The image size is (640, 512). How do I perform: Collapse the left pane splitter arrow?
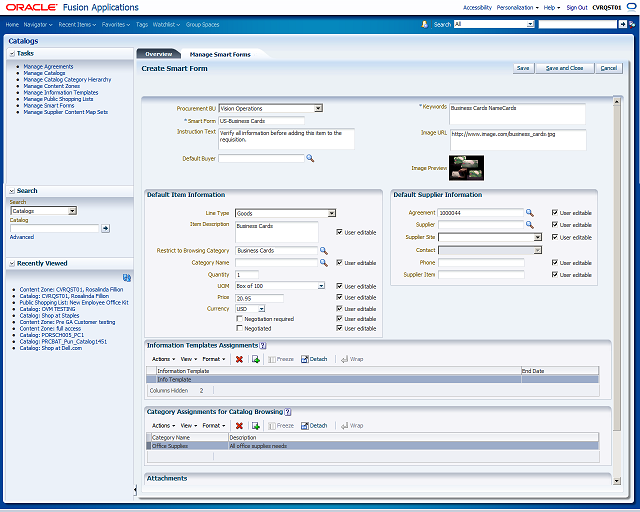click(x=135, y=489)
